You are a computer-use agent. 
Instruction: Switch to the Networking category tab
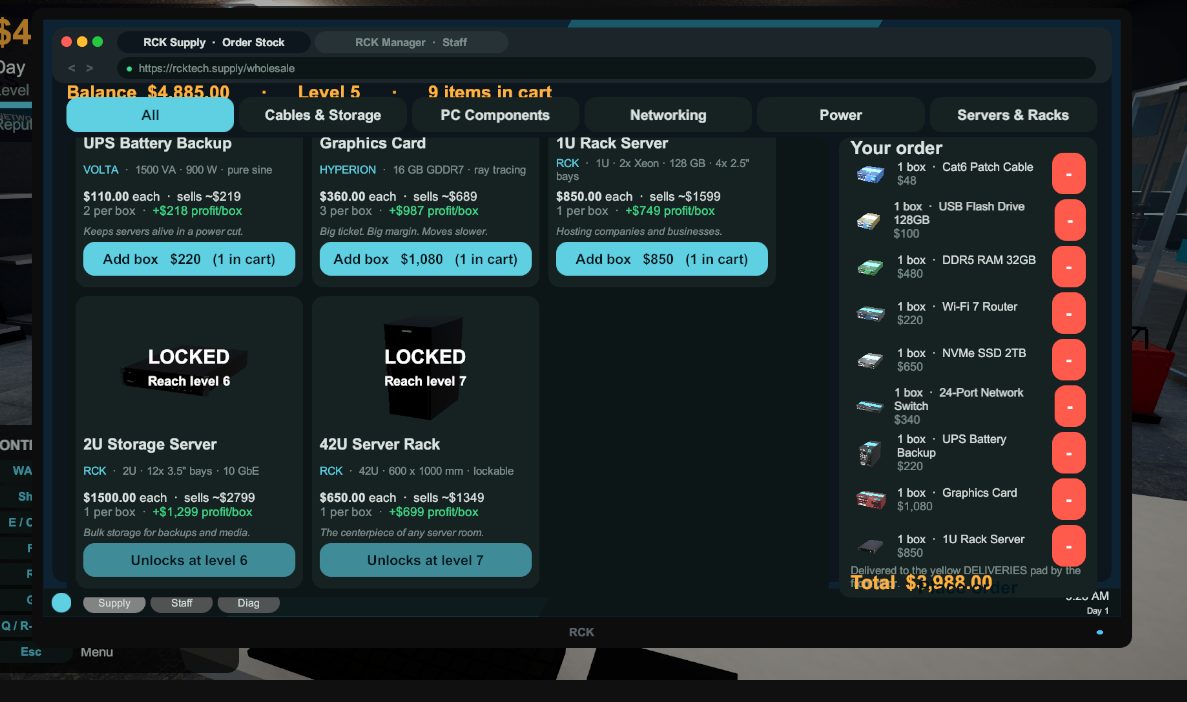click(x=668, y=115)
